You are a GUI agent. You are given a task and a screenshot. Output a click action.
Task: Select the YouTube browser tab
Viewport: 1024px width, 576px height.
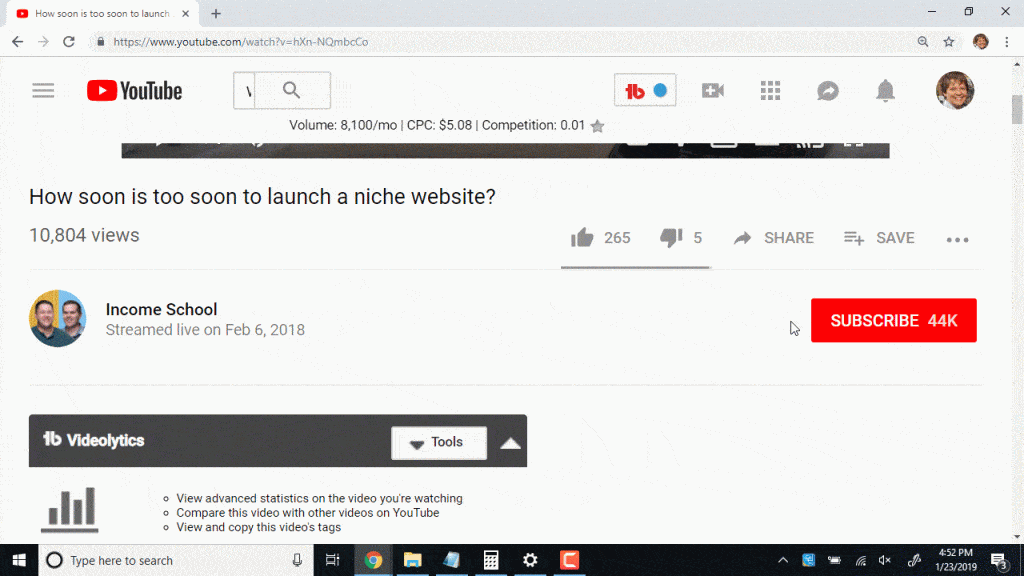[103, 14]
